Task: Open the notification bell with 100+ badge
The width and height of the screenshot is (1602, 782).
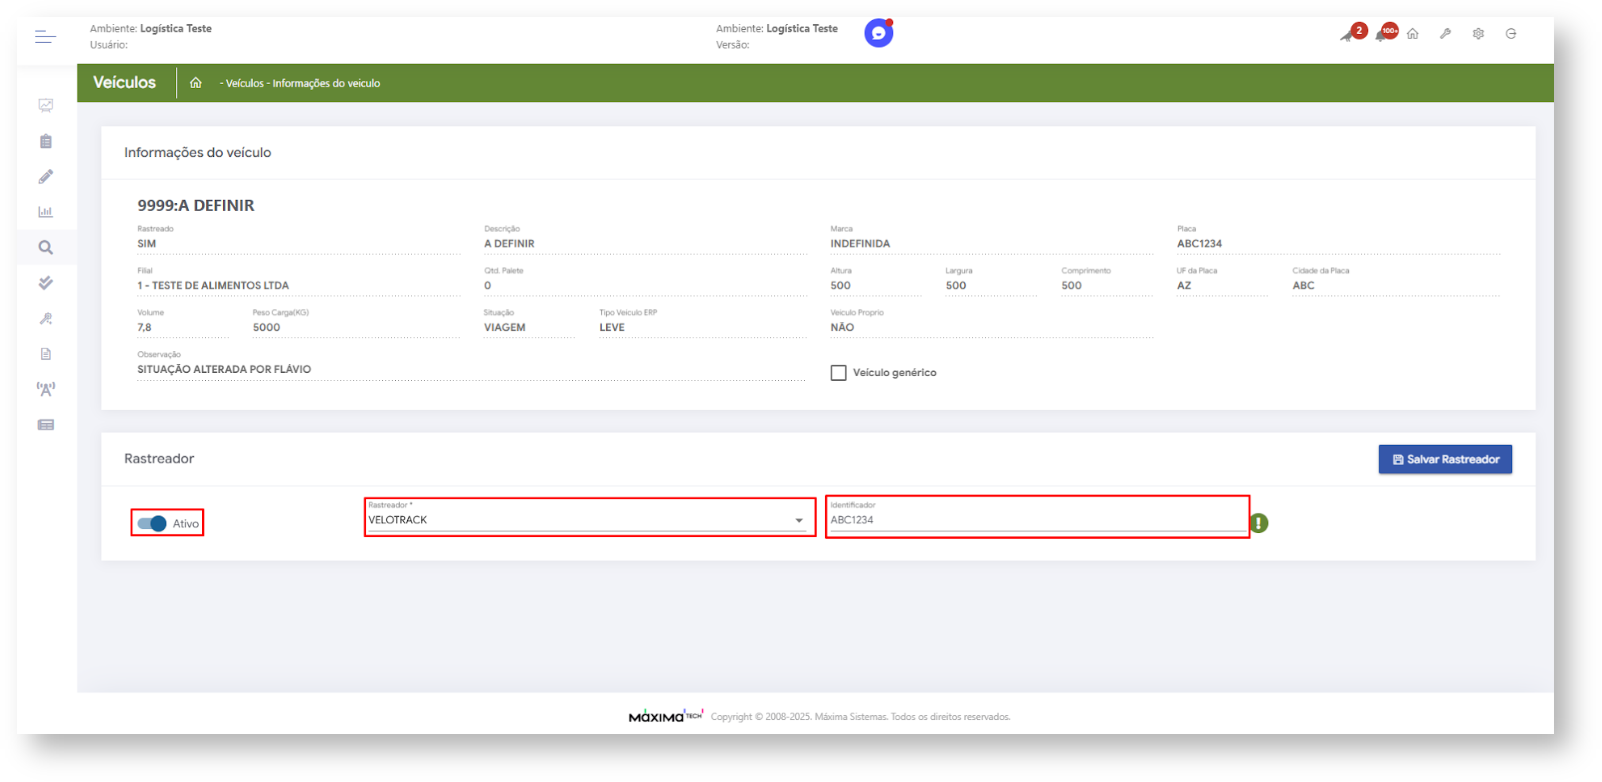Action: click(x=1384, y=34)
